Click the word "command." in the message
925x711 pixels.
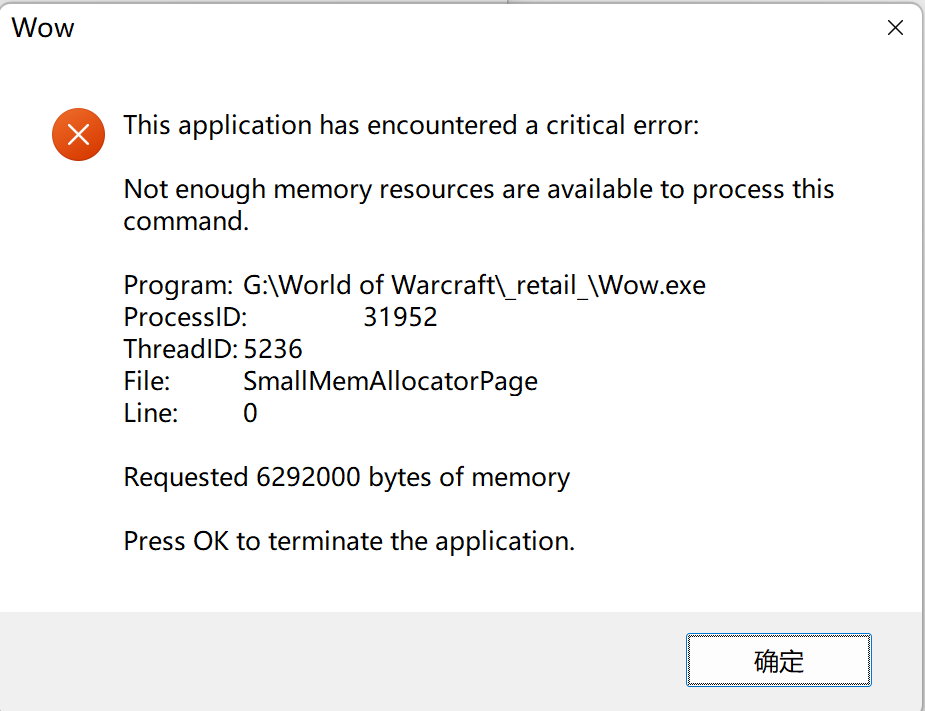pos(186,222)
